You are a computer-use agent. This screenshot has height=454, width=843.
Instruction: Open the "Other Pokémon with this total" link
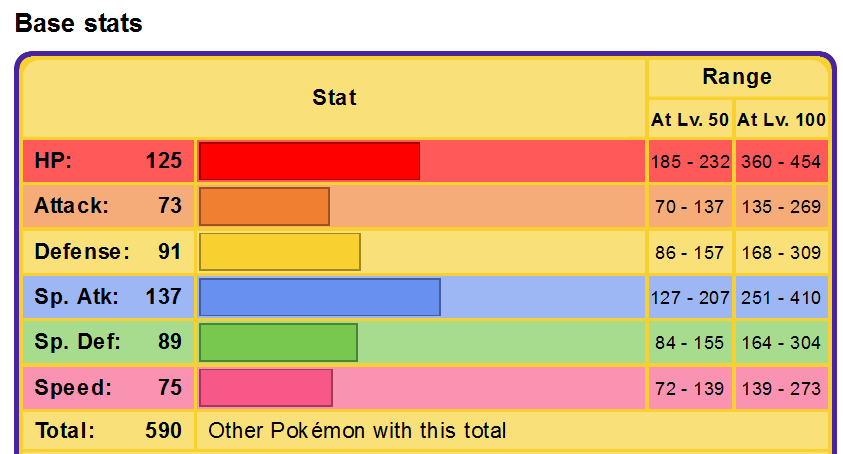[x=357, y=431]
